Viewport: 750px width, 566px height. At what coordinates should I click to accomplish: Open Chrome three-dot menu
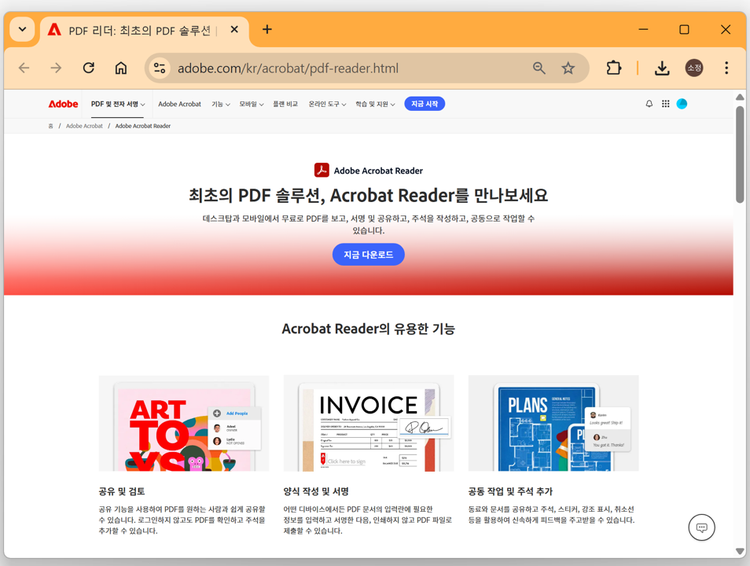pyautogui.click(x=726, y=68)
